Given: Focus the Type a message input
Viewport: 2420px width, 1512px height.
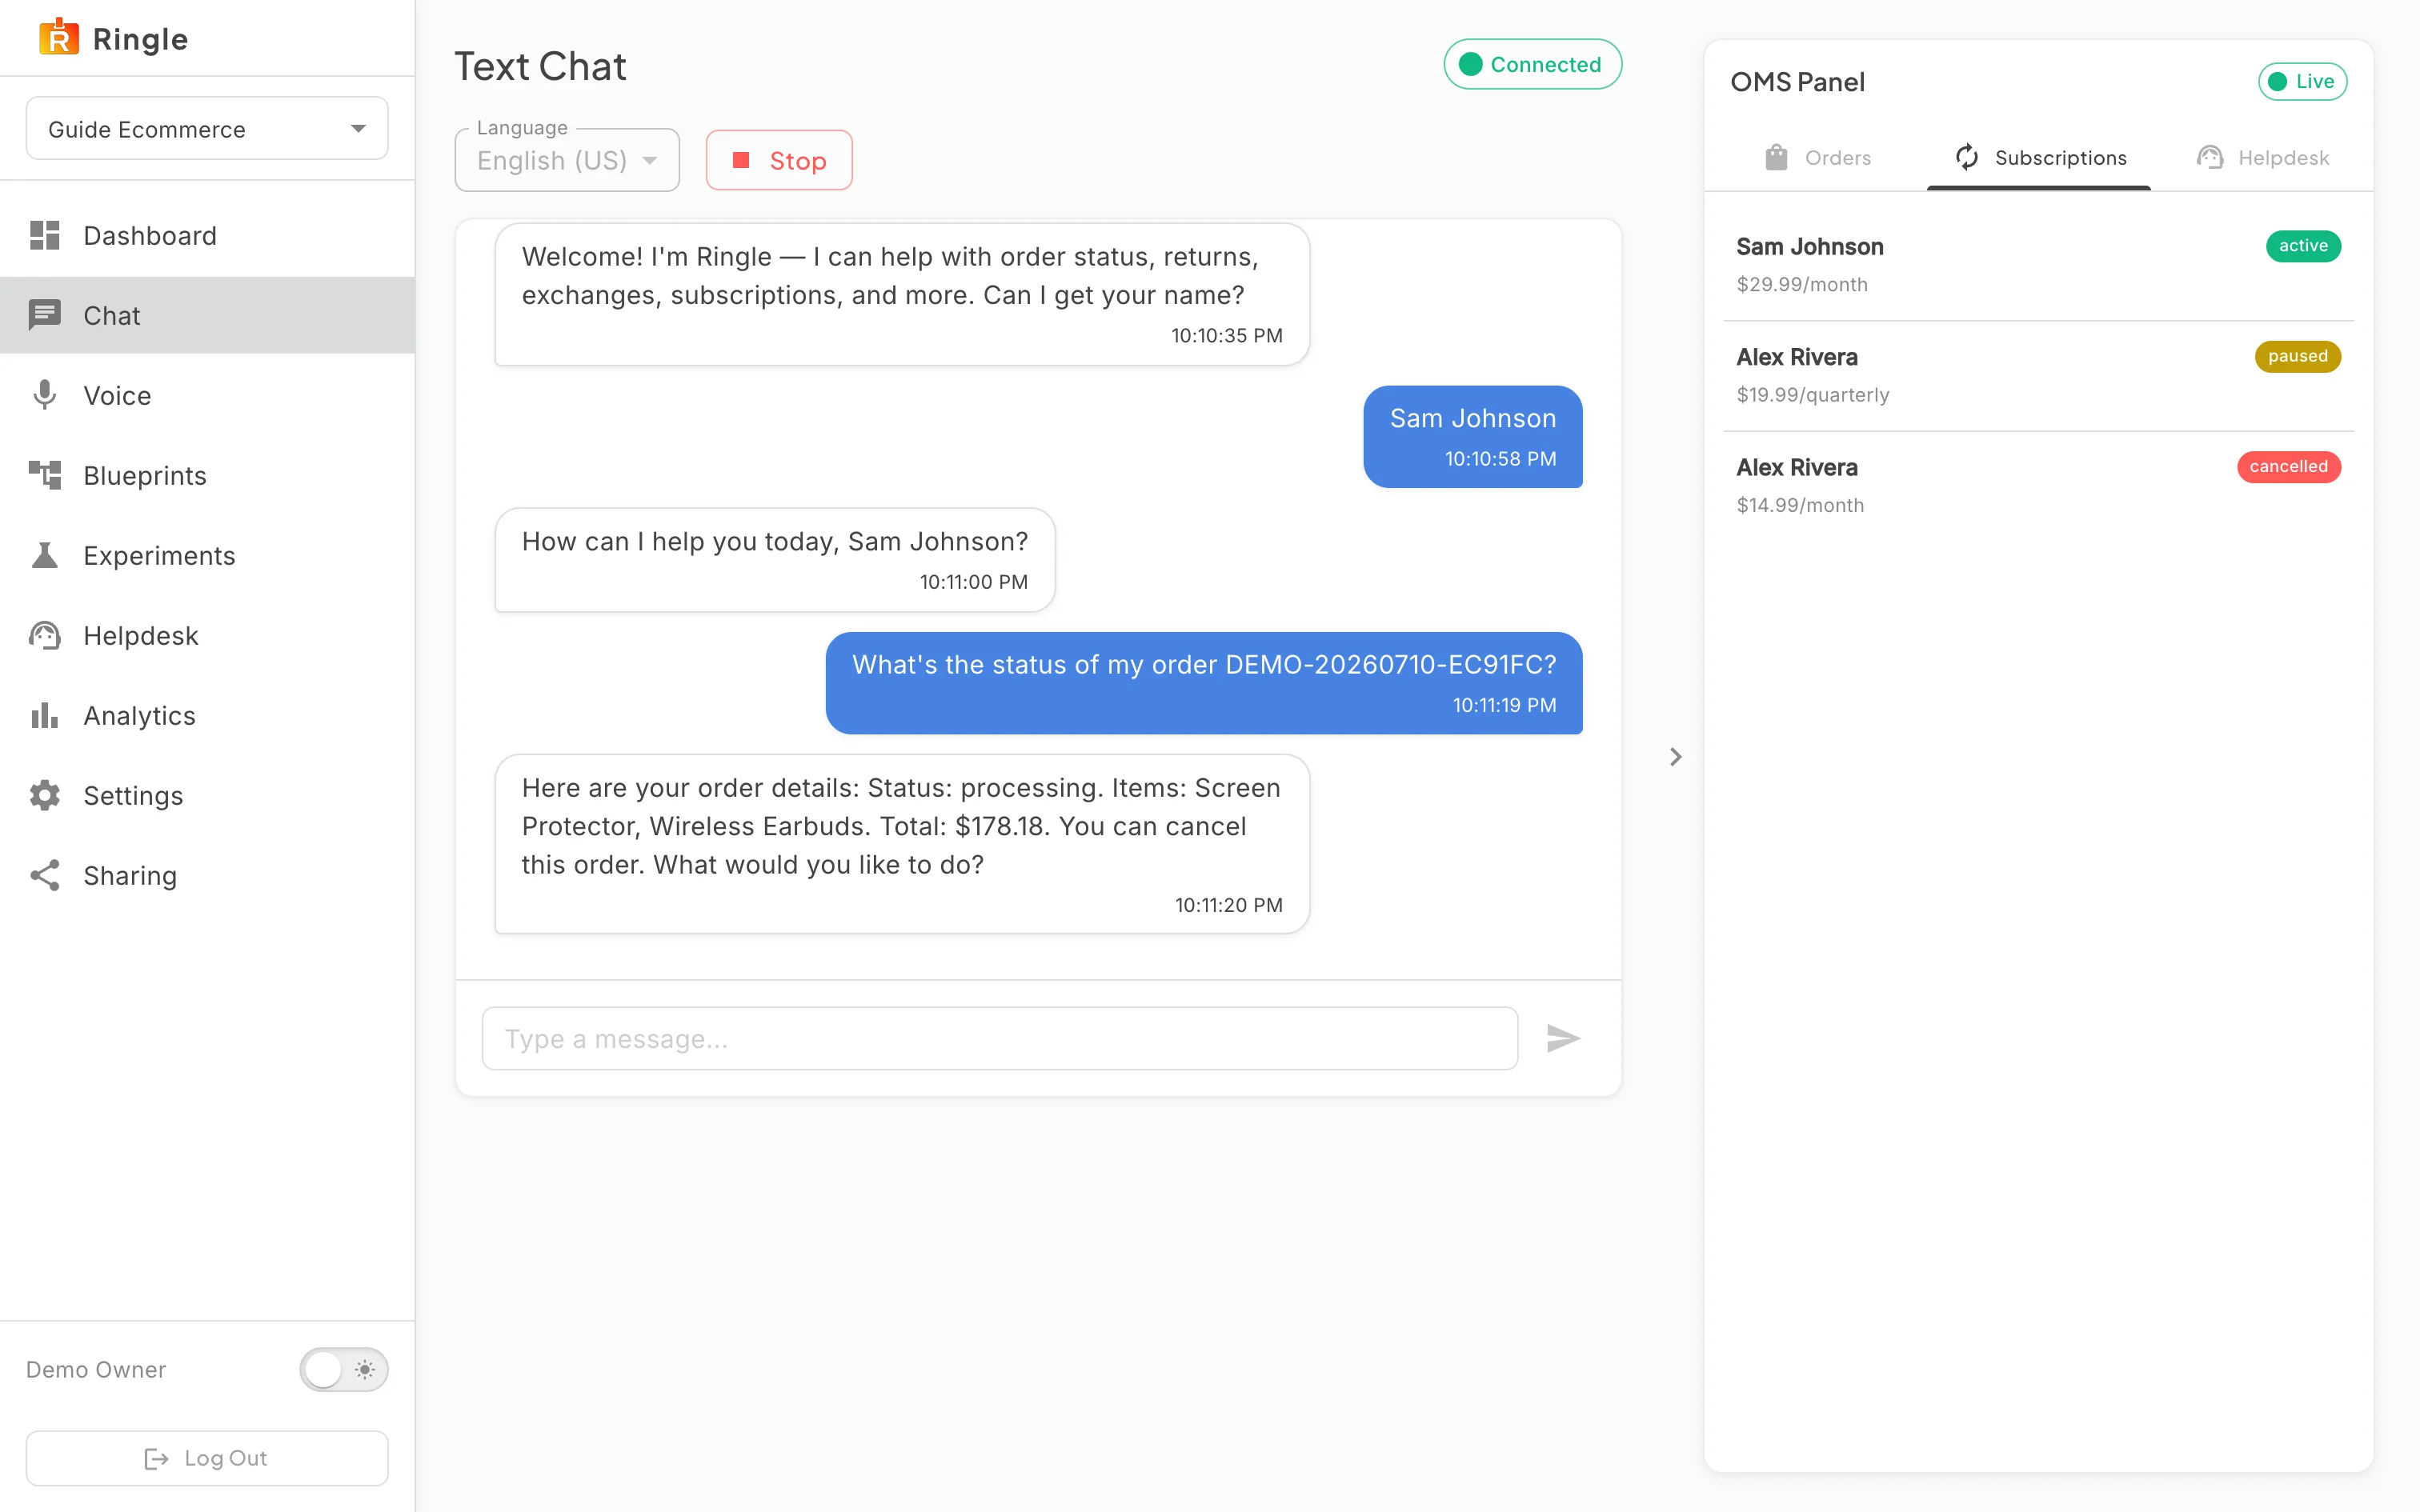Looking at the screenshot, I should pos(1000,1038).
